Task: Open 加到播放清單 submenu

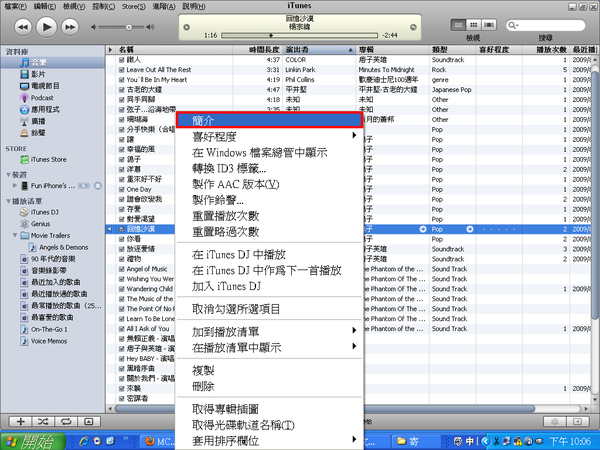Action: pyautogui.click(x=269, y=332)
